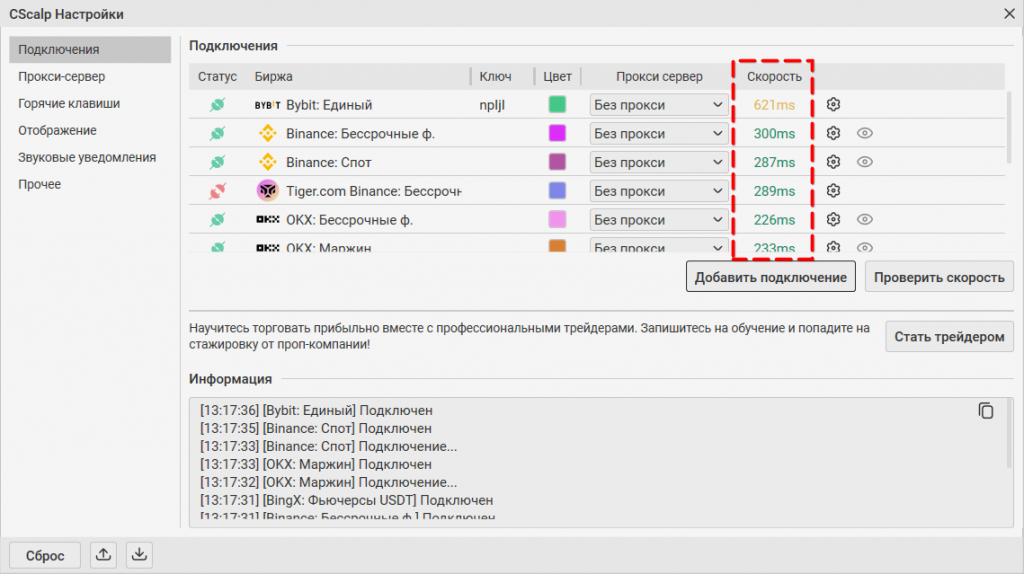Click Добавить подключение button
This screenshot has height=574, width=1024.
pyautogui.click(x=770, y=277)
